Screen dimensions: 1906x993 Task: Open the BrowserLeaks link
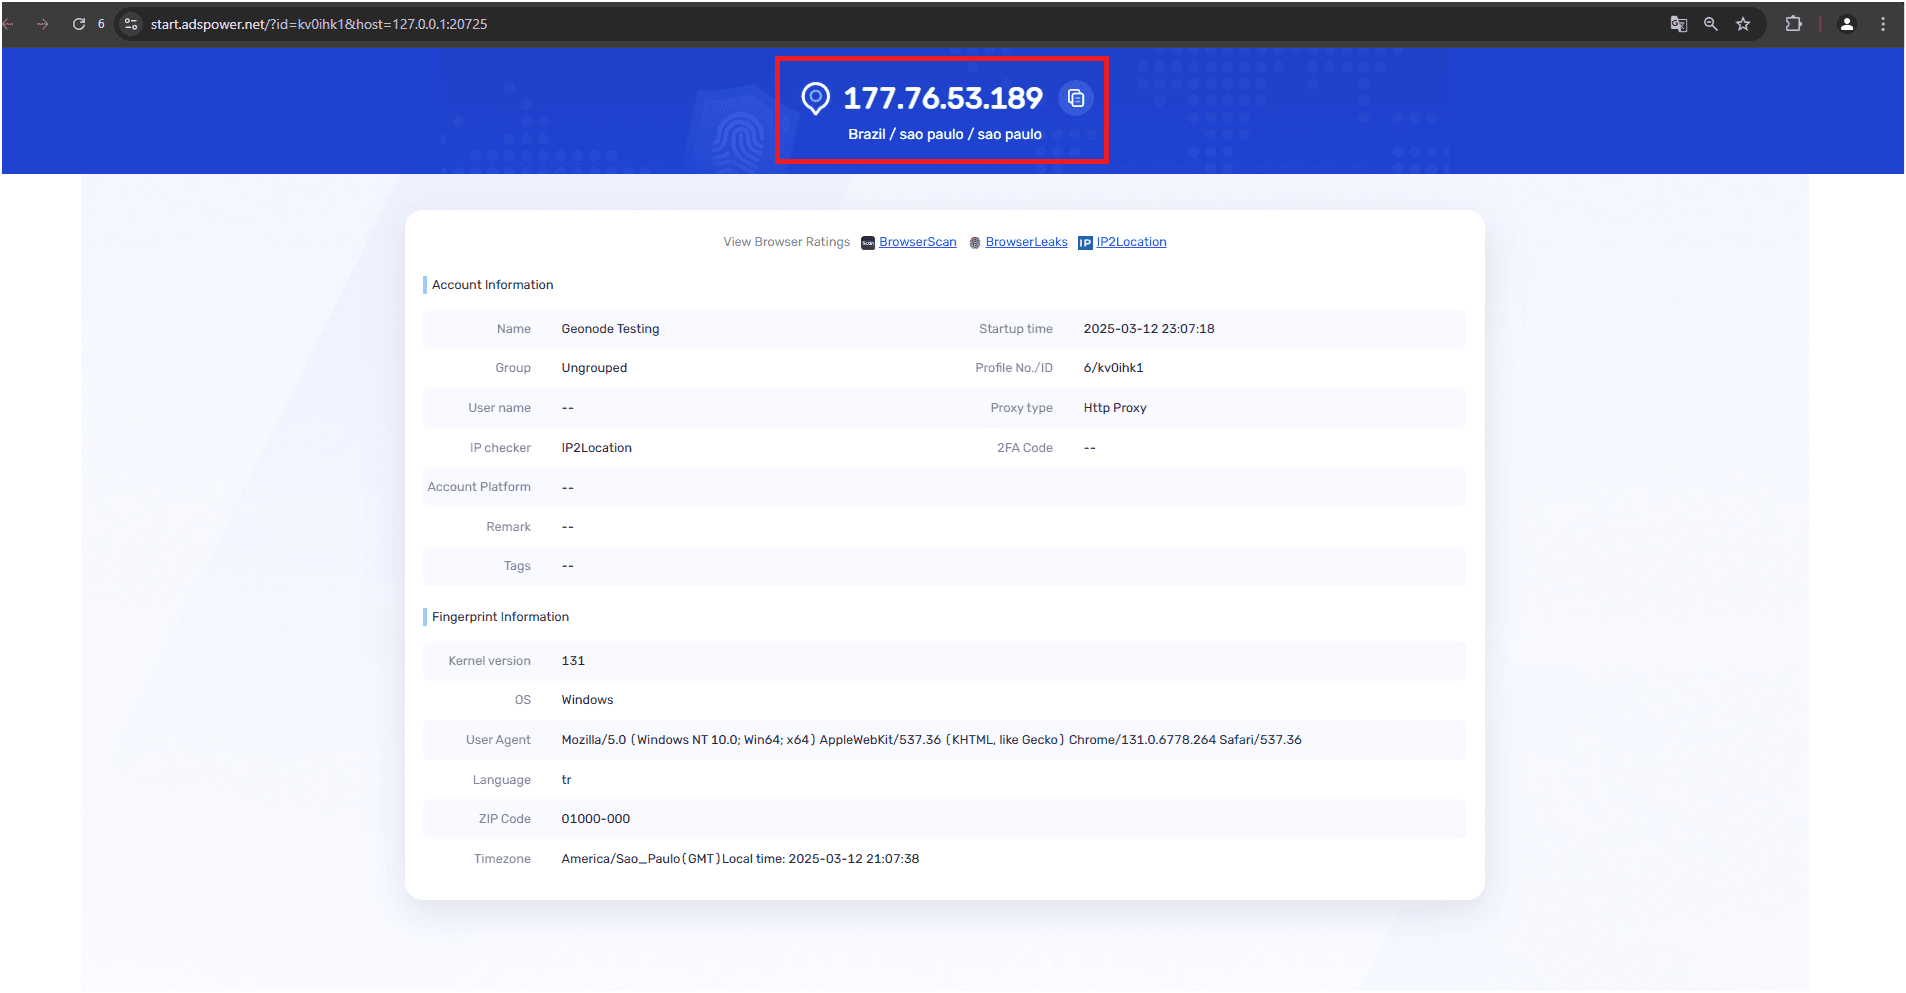pyautogui.click(x=1026, y=241)
